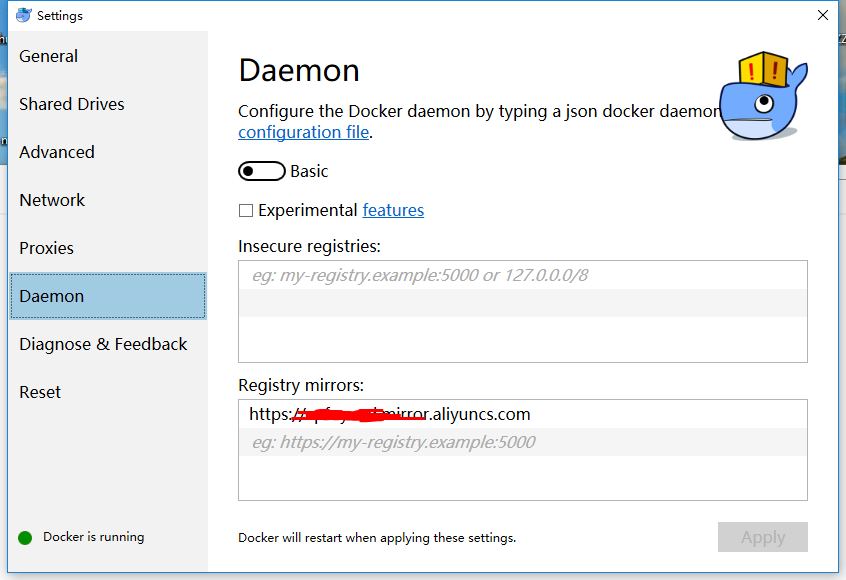
Task: Click the empty registry mirror placeholder row
Action: click(523, 442)
